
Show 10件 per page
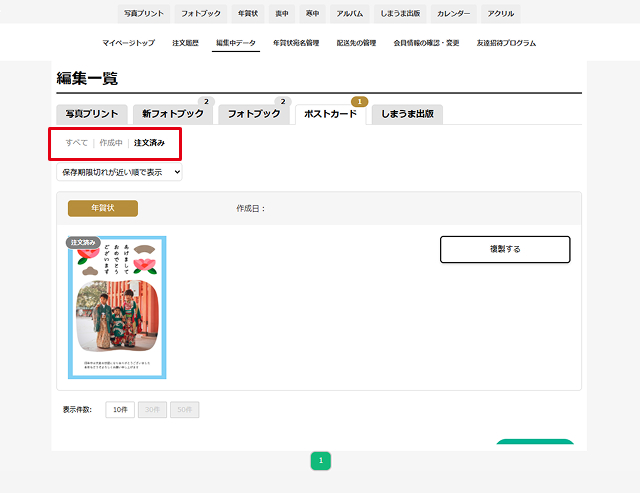[x=120, y=410]
